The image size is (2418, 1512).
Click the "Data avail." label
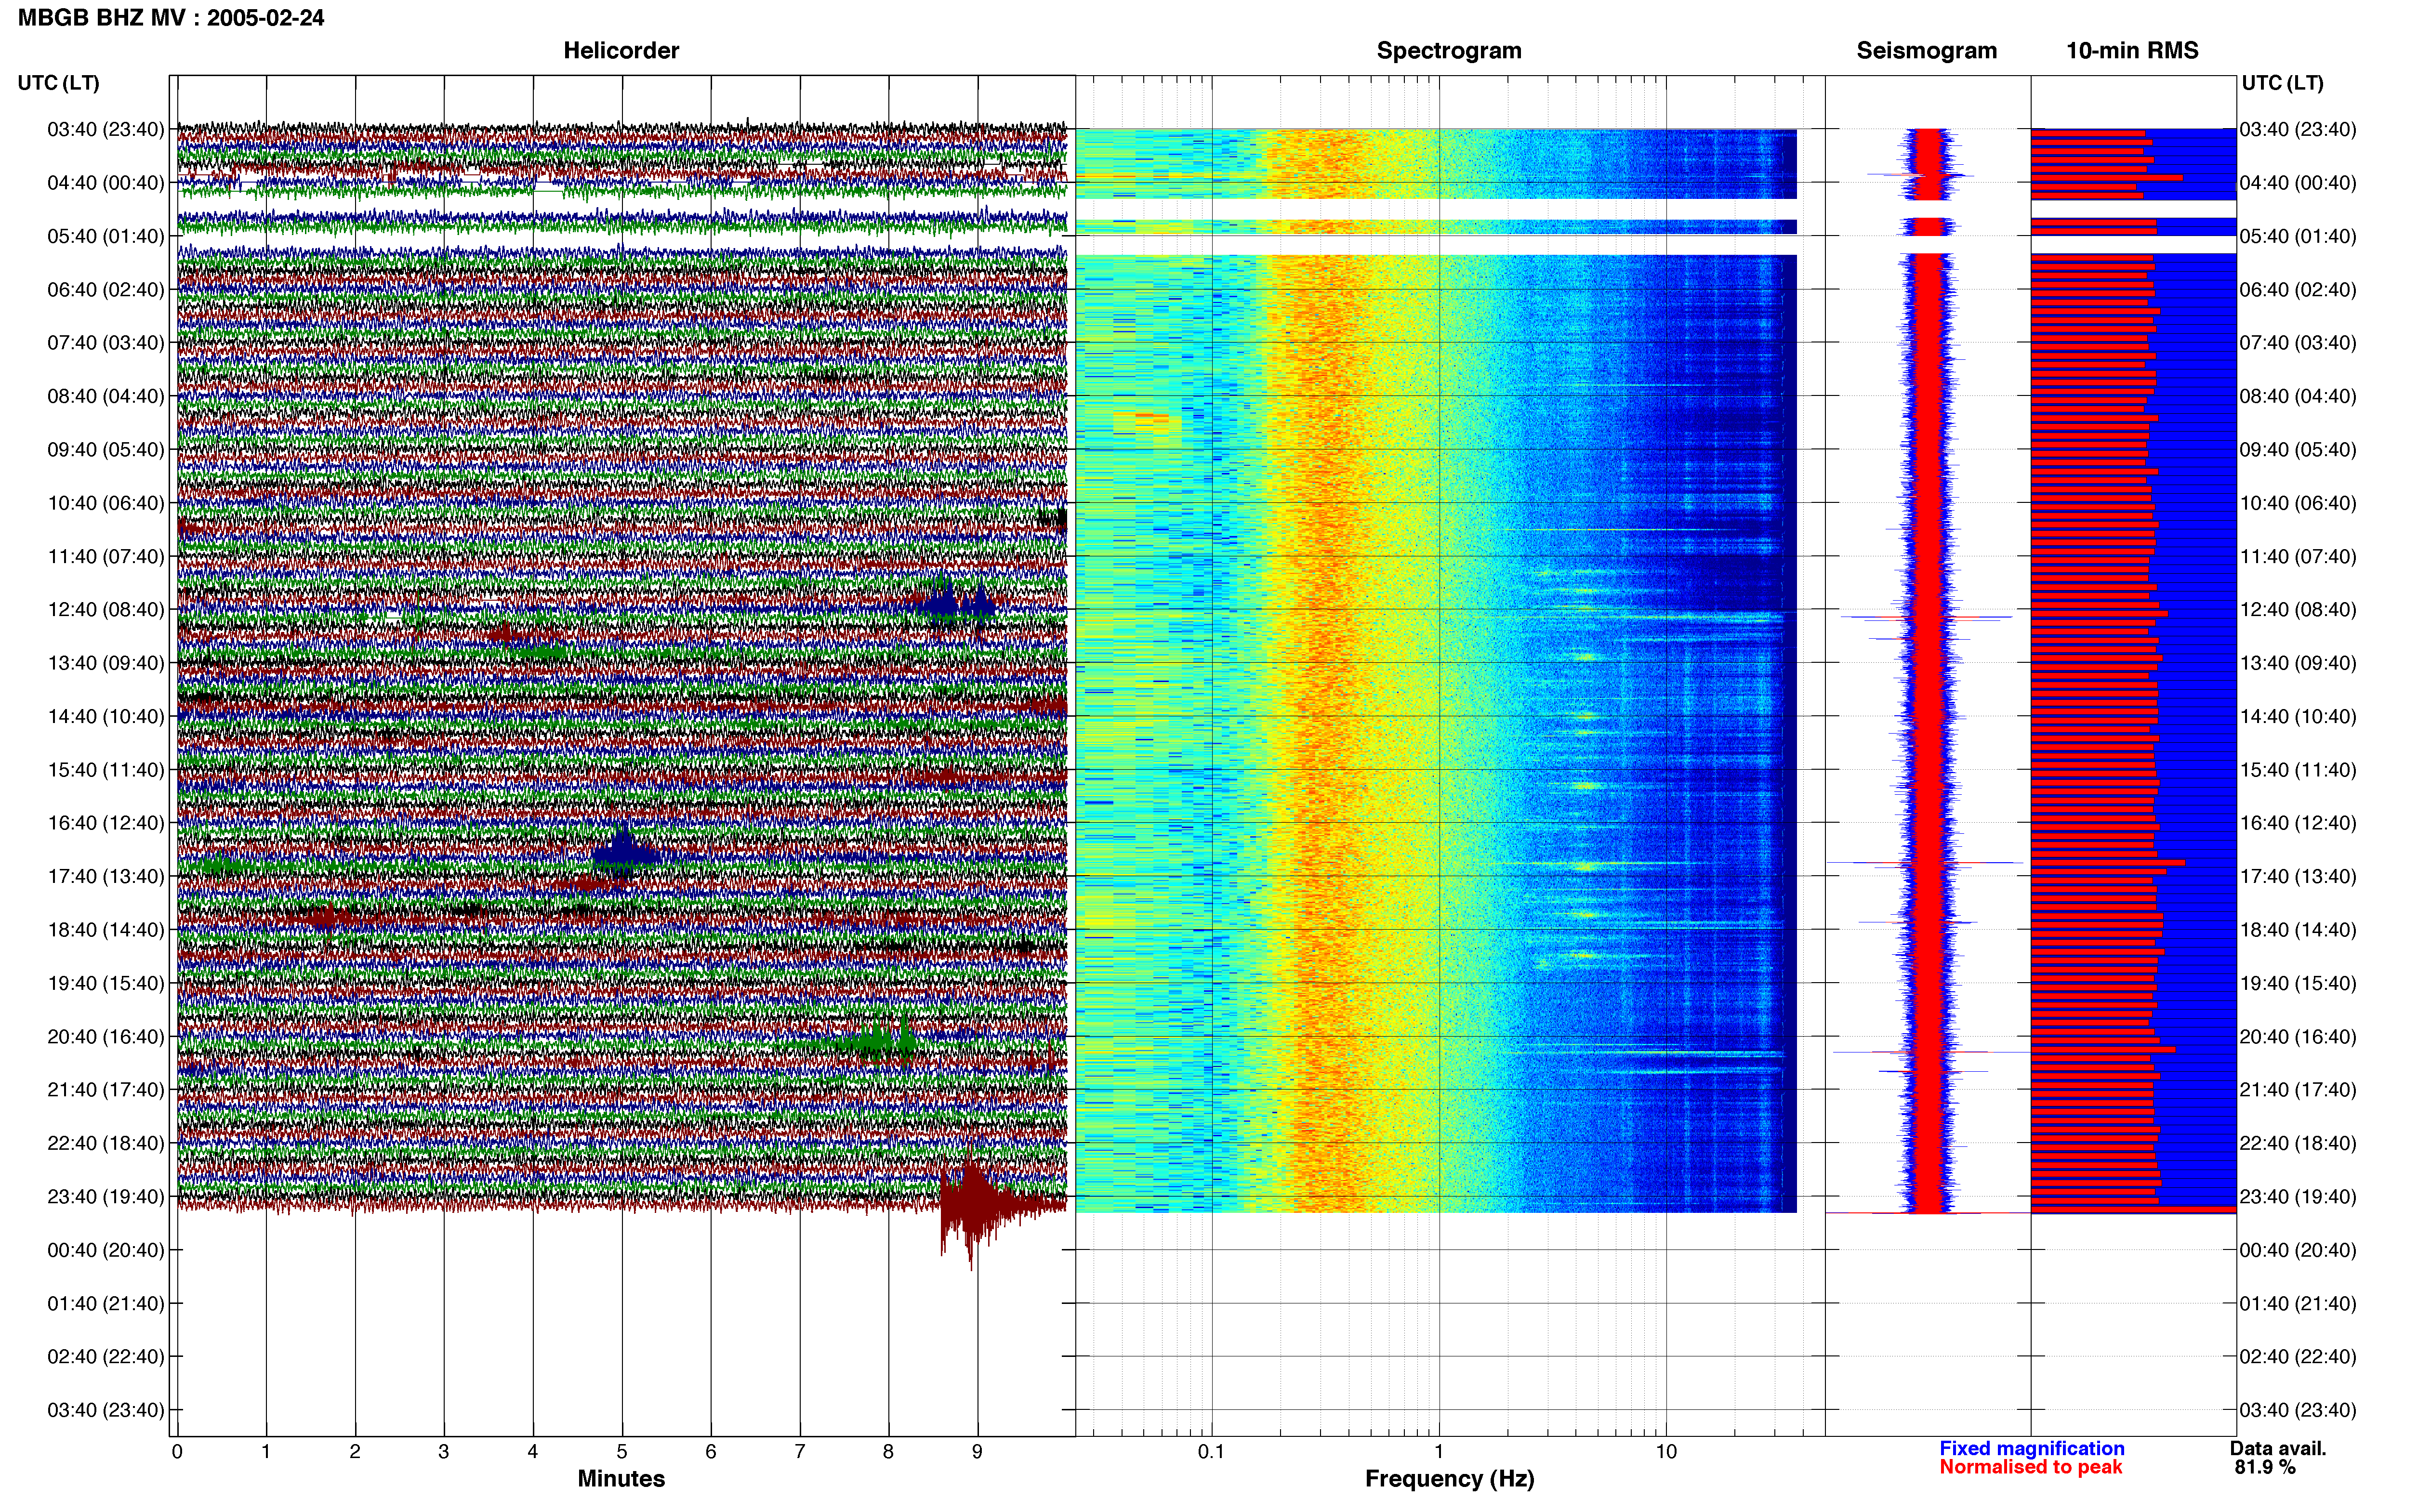click(x=2278, y=1449)
